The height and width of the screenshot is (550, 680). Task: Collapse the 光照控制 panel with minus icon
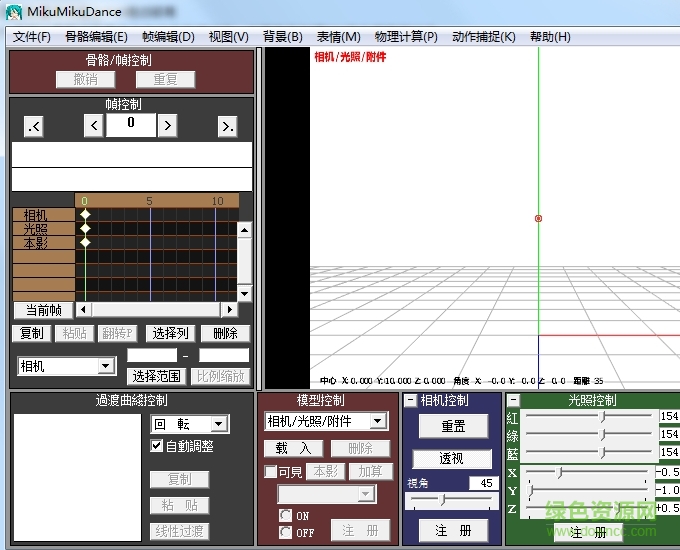[514, 400]
